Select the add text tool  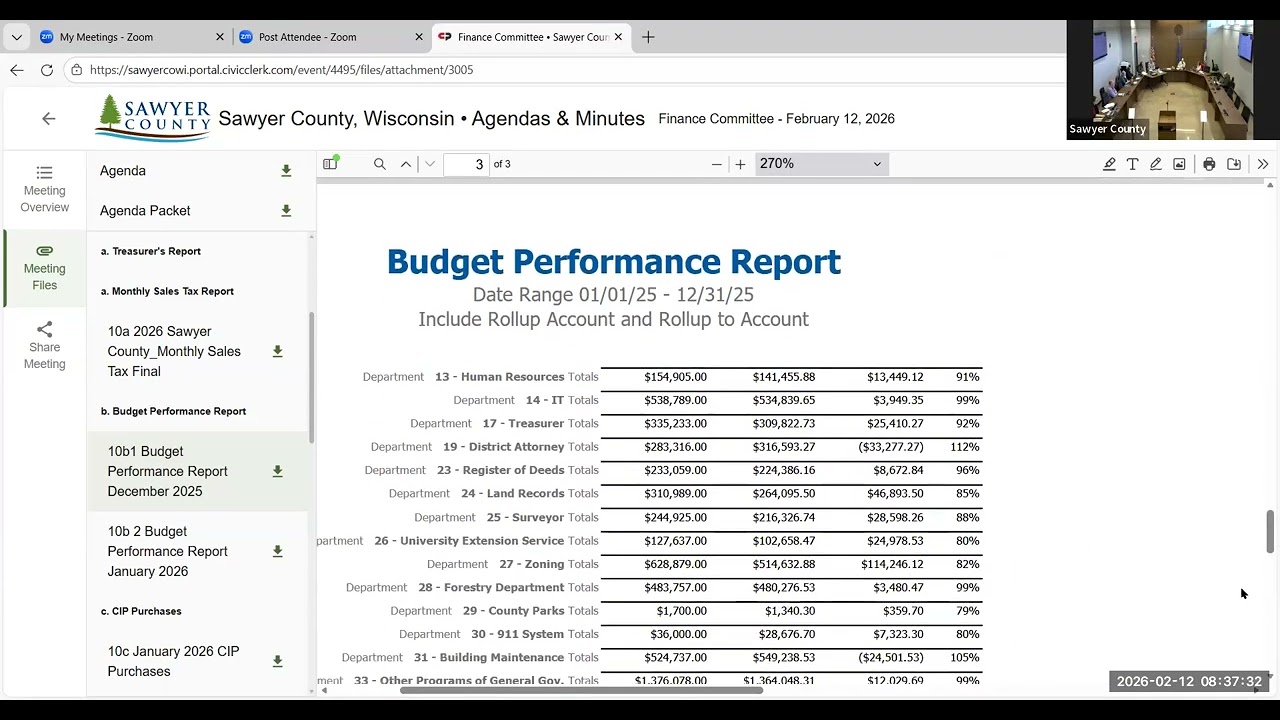pos(1132,164)
